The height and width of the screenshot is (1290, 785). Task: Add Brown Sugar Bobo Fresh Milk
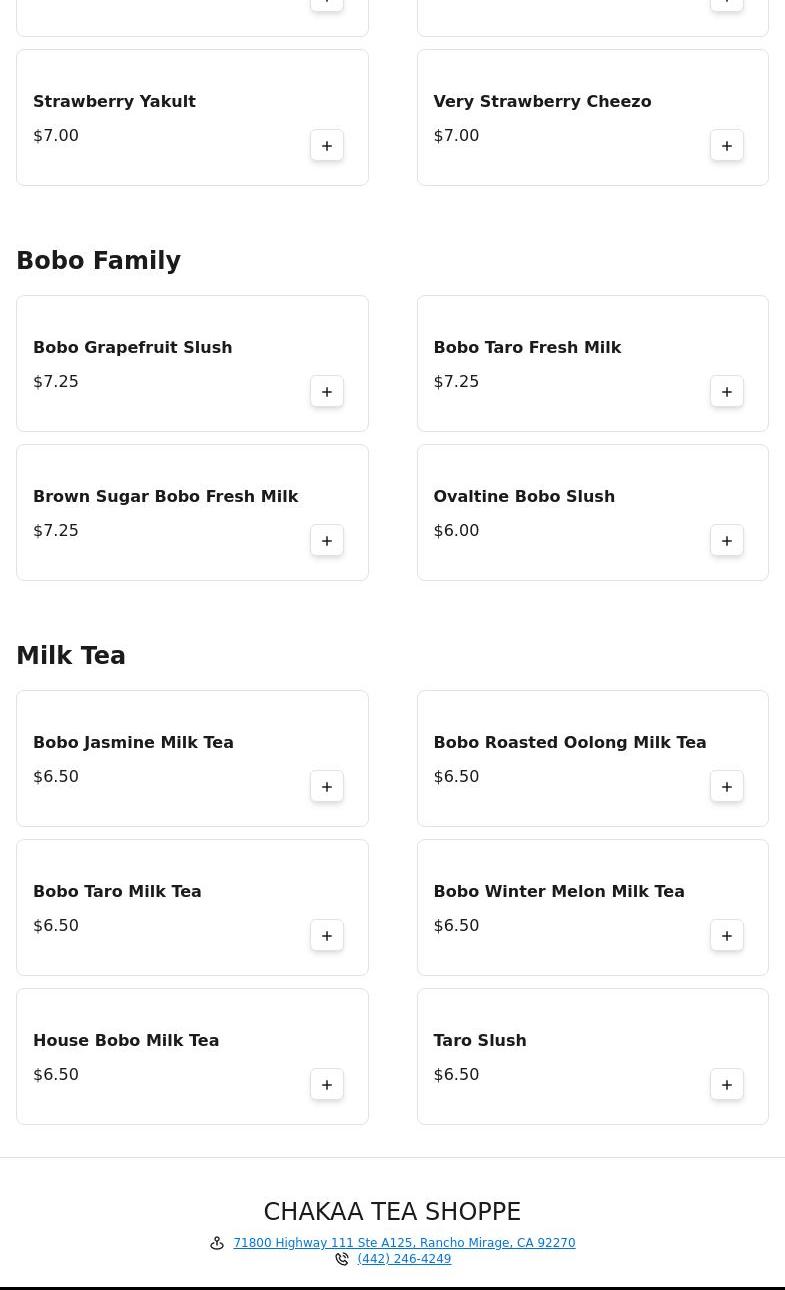pyautogui.click(x=327, y=541)
